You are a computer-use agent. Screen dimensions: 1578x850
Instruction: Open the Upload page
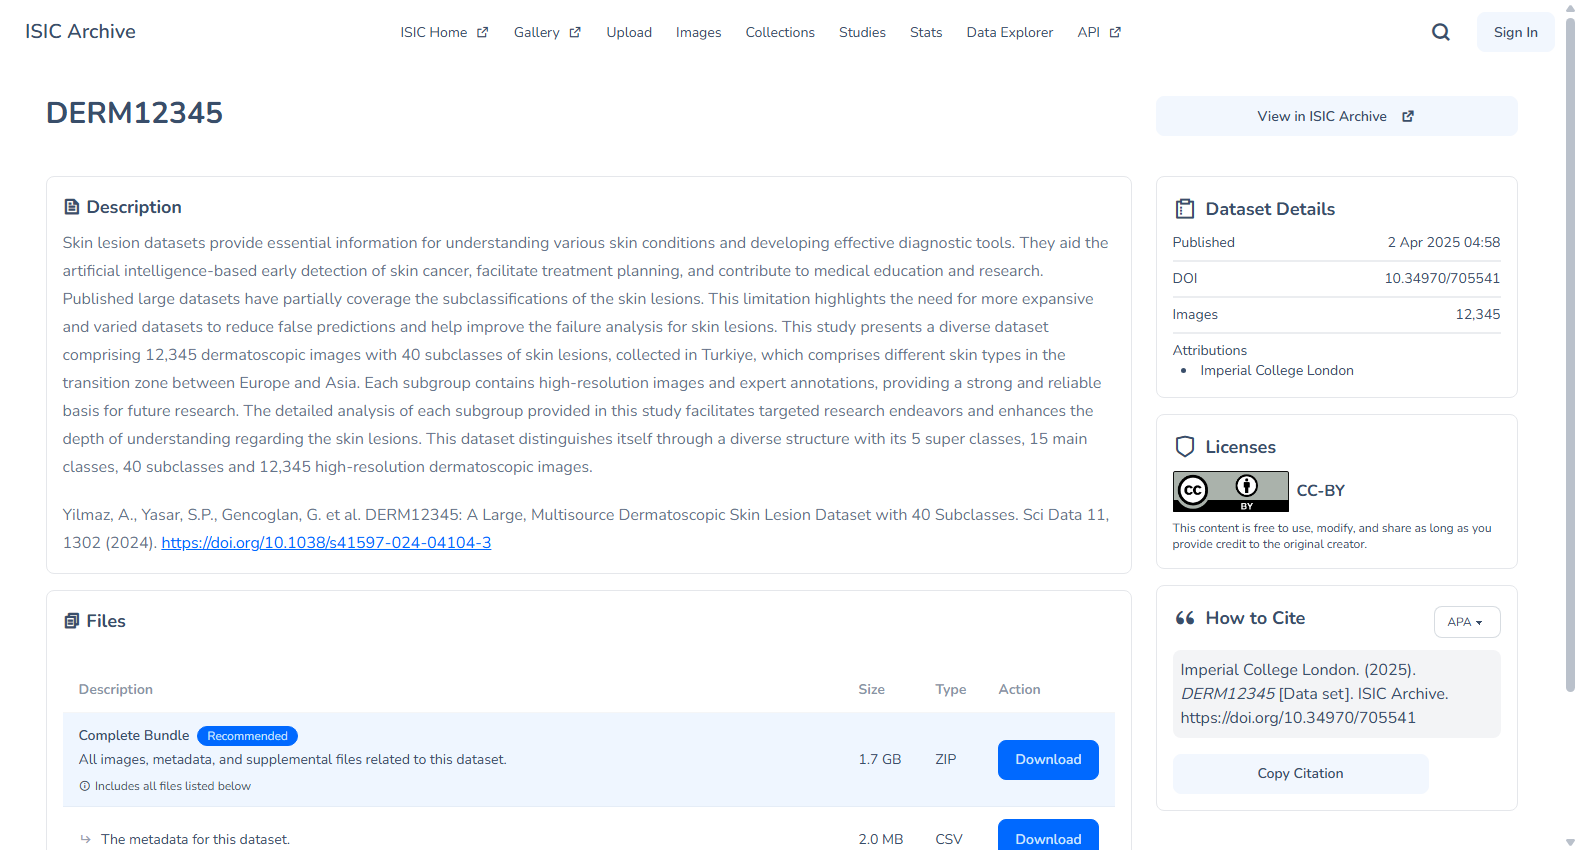coord(629,32)
